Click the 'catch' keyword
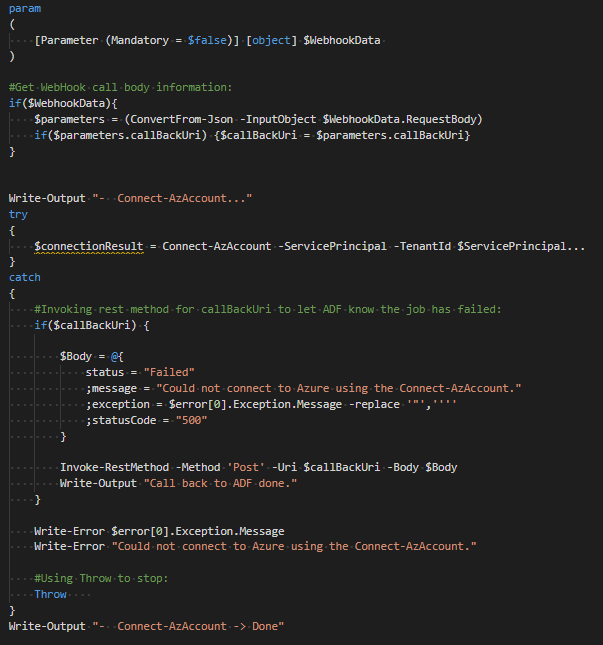Viewport: 603px width, 645px height. pyautogui.click(x=25, y=278)
